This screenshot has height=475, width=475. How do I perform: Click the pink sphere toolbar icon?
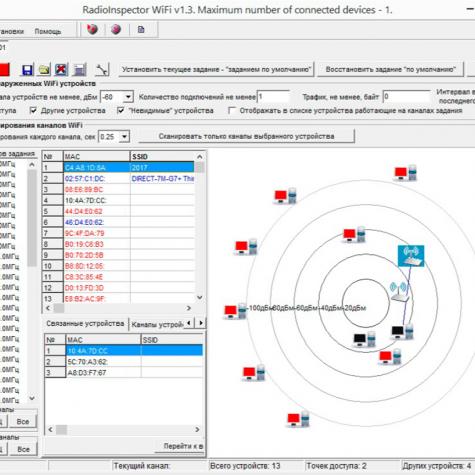click(116, 29)
